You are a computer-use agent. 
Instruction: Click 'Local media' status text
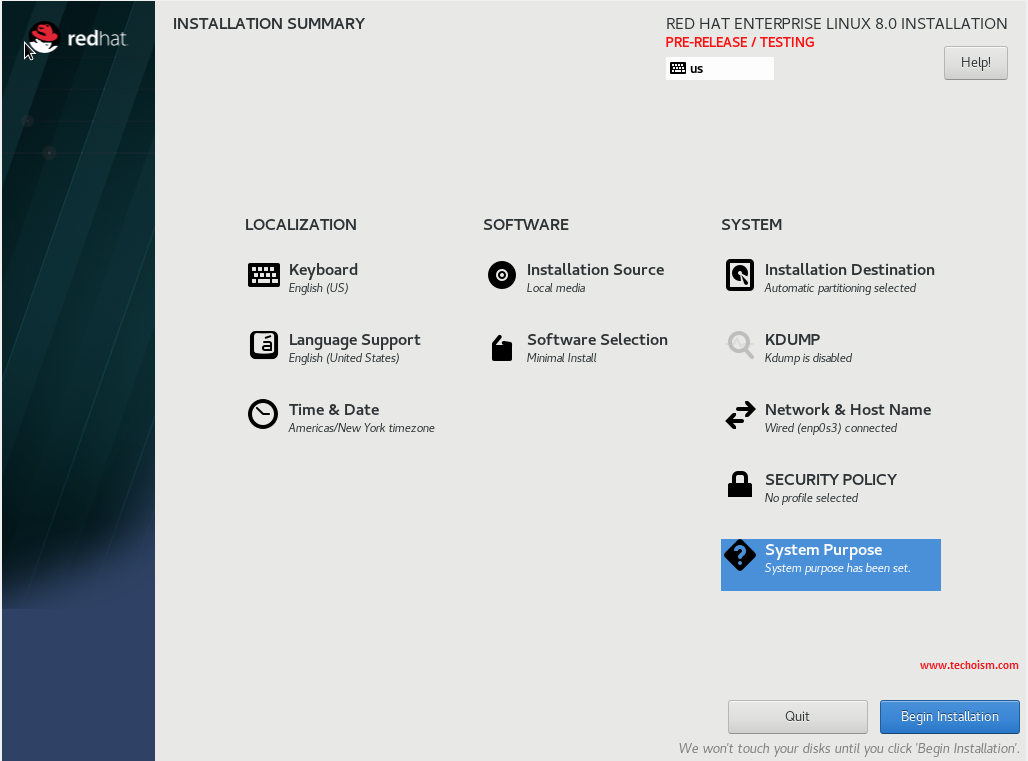(x=556, y=288)
